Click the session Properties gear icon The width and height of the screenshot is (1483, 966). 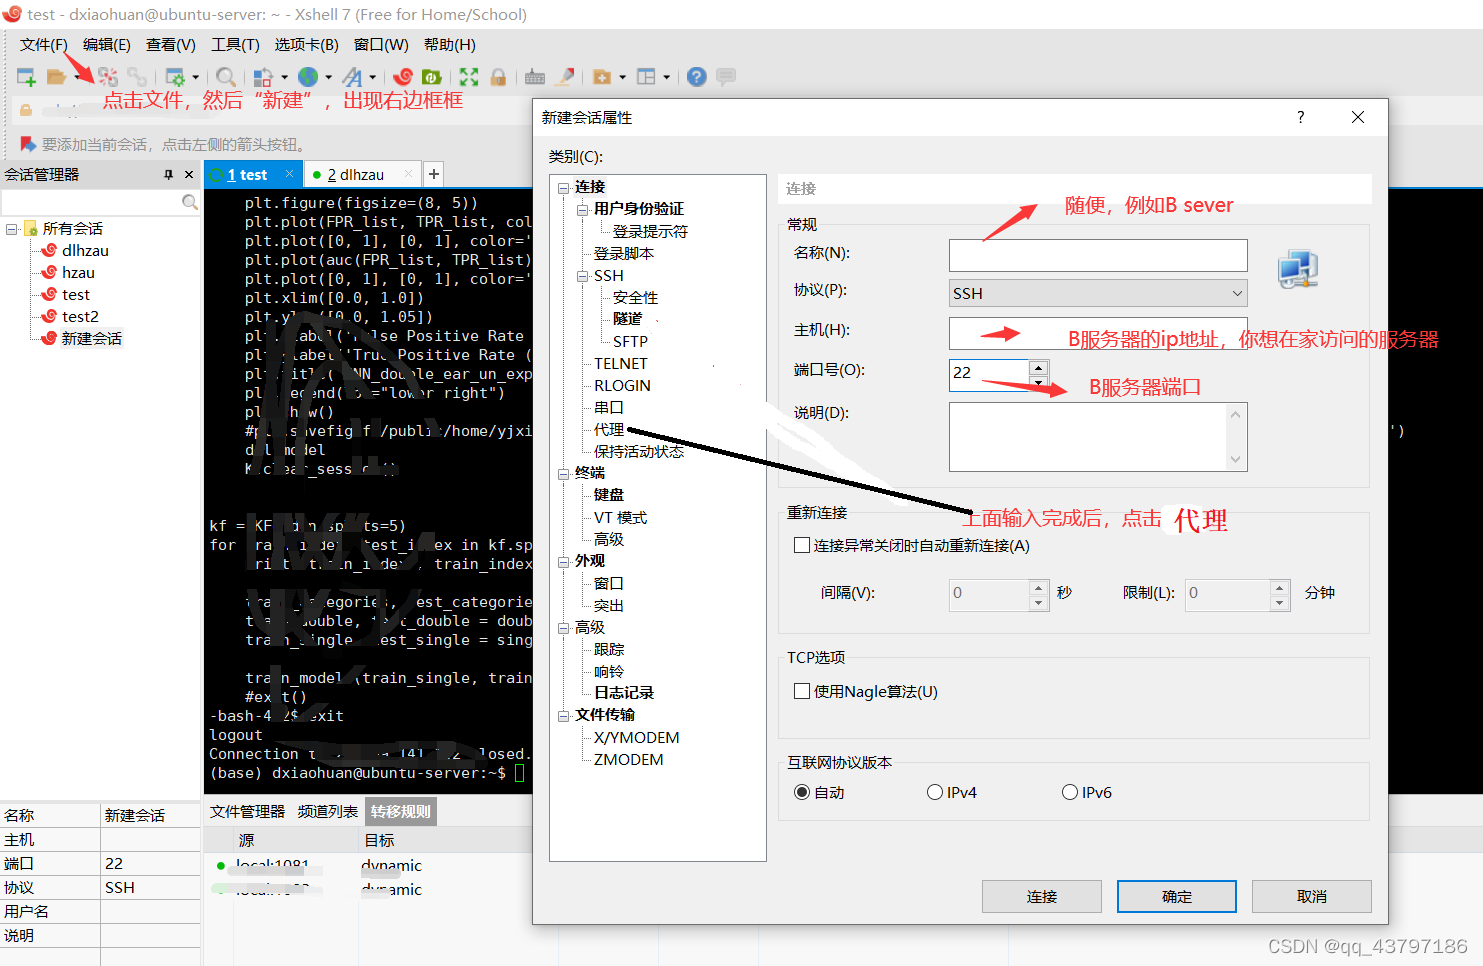point(175,77)
